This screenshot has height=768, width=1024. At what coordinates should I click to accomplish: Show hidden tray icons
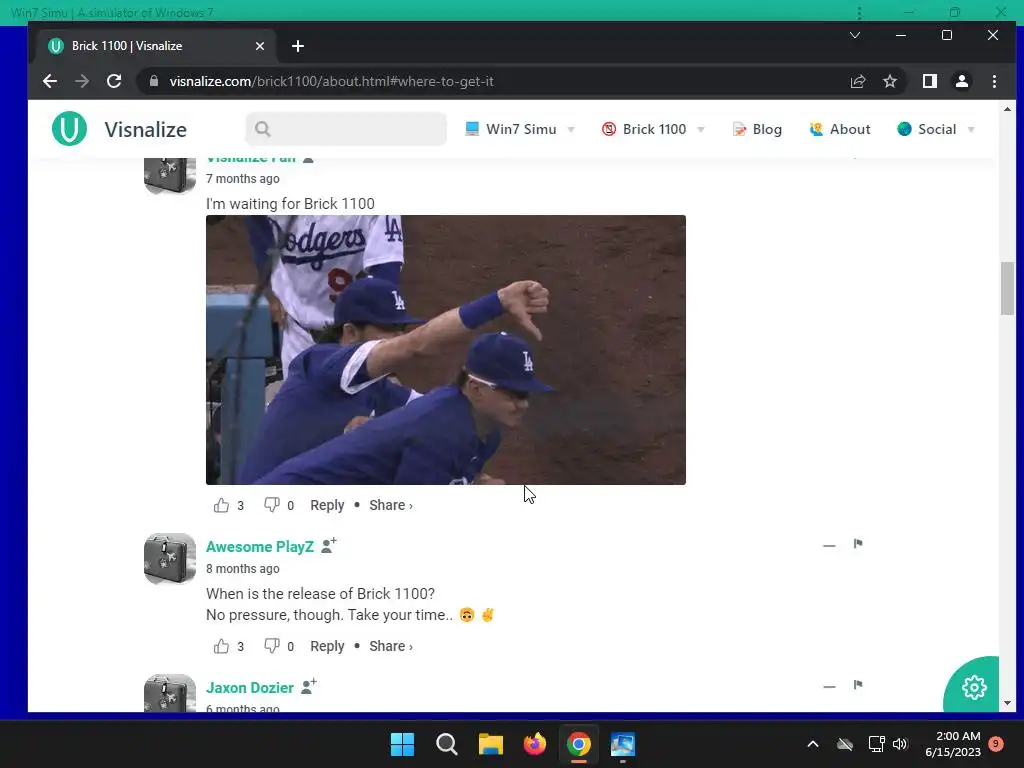click(x=812, y=744)
